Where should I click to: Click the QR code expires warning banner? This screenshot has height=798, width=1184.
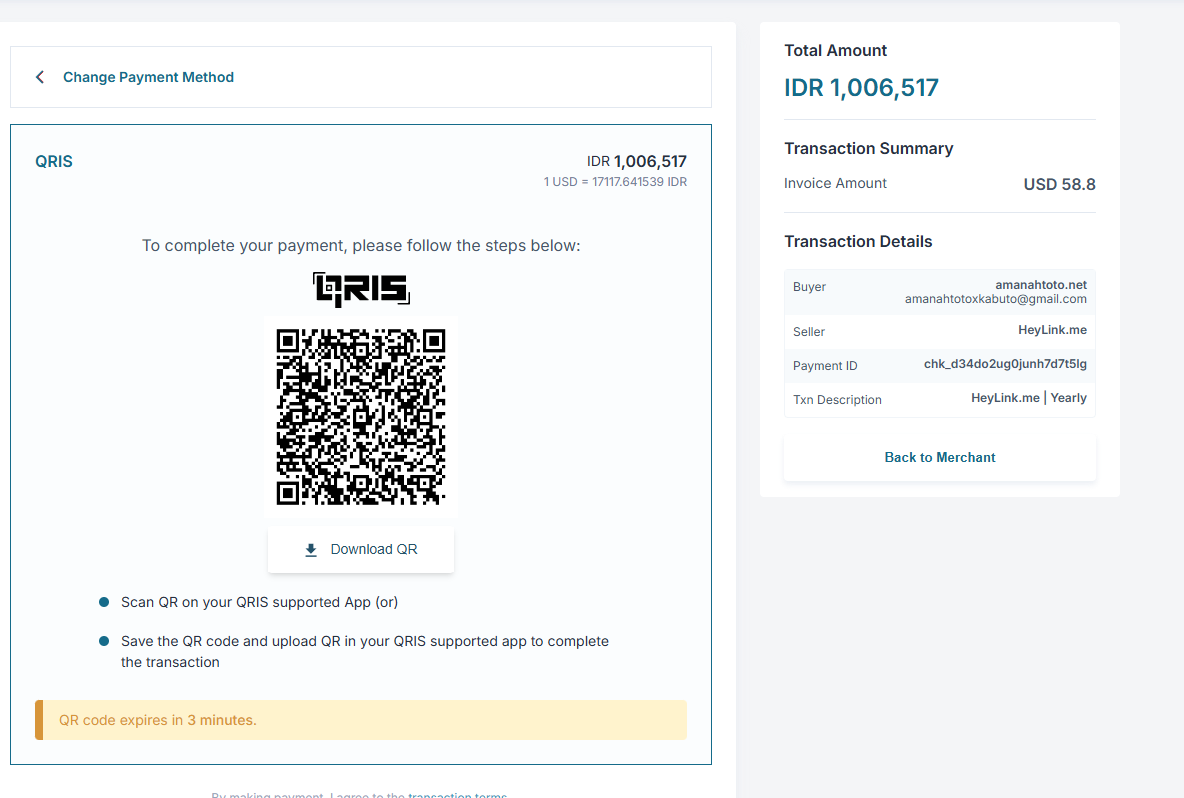(x=361, y=720)
